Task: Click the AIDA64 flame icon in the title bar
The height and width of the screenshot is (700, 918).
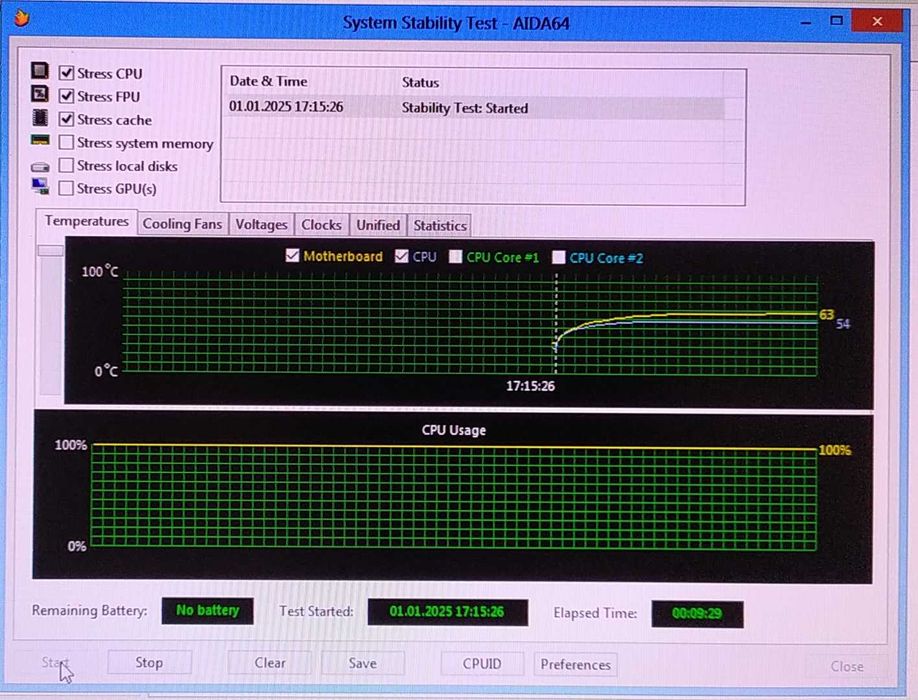Action: [21, 18]
